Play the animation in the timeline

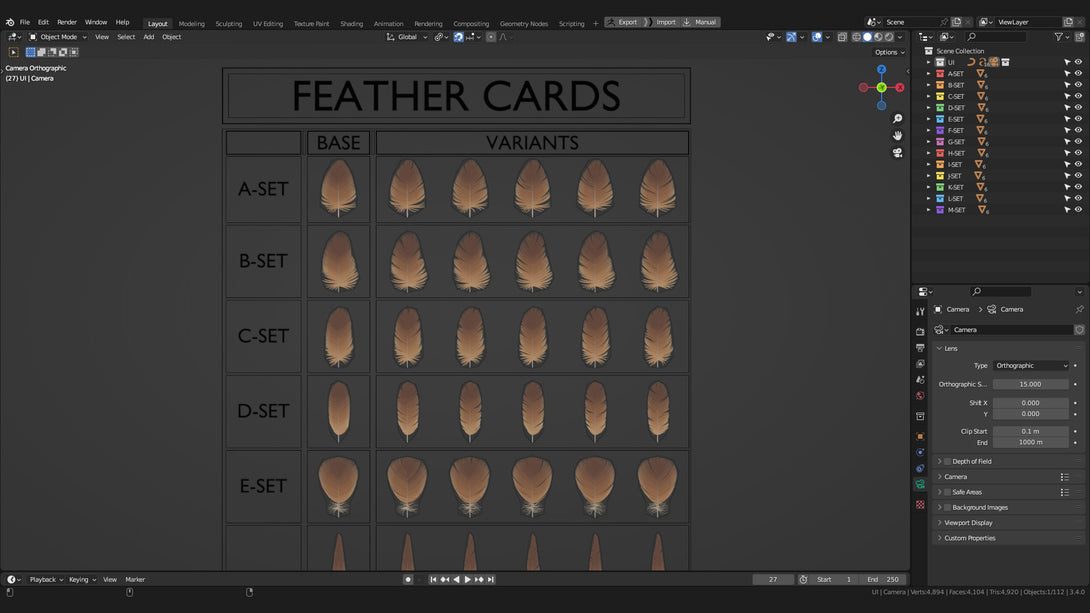[x=468, y=580]
